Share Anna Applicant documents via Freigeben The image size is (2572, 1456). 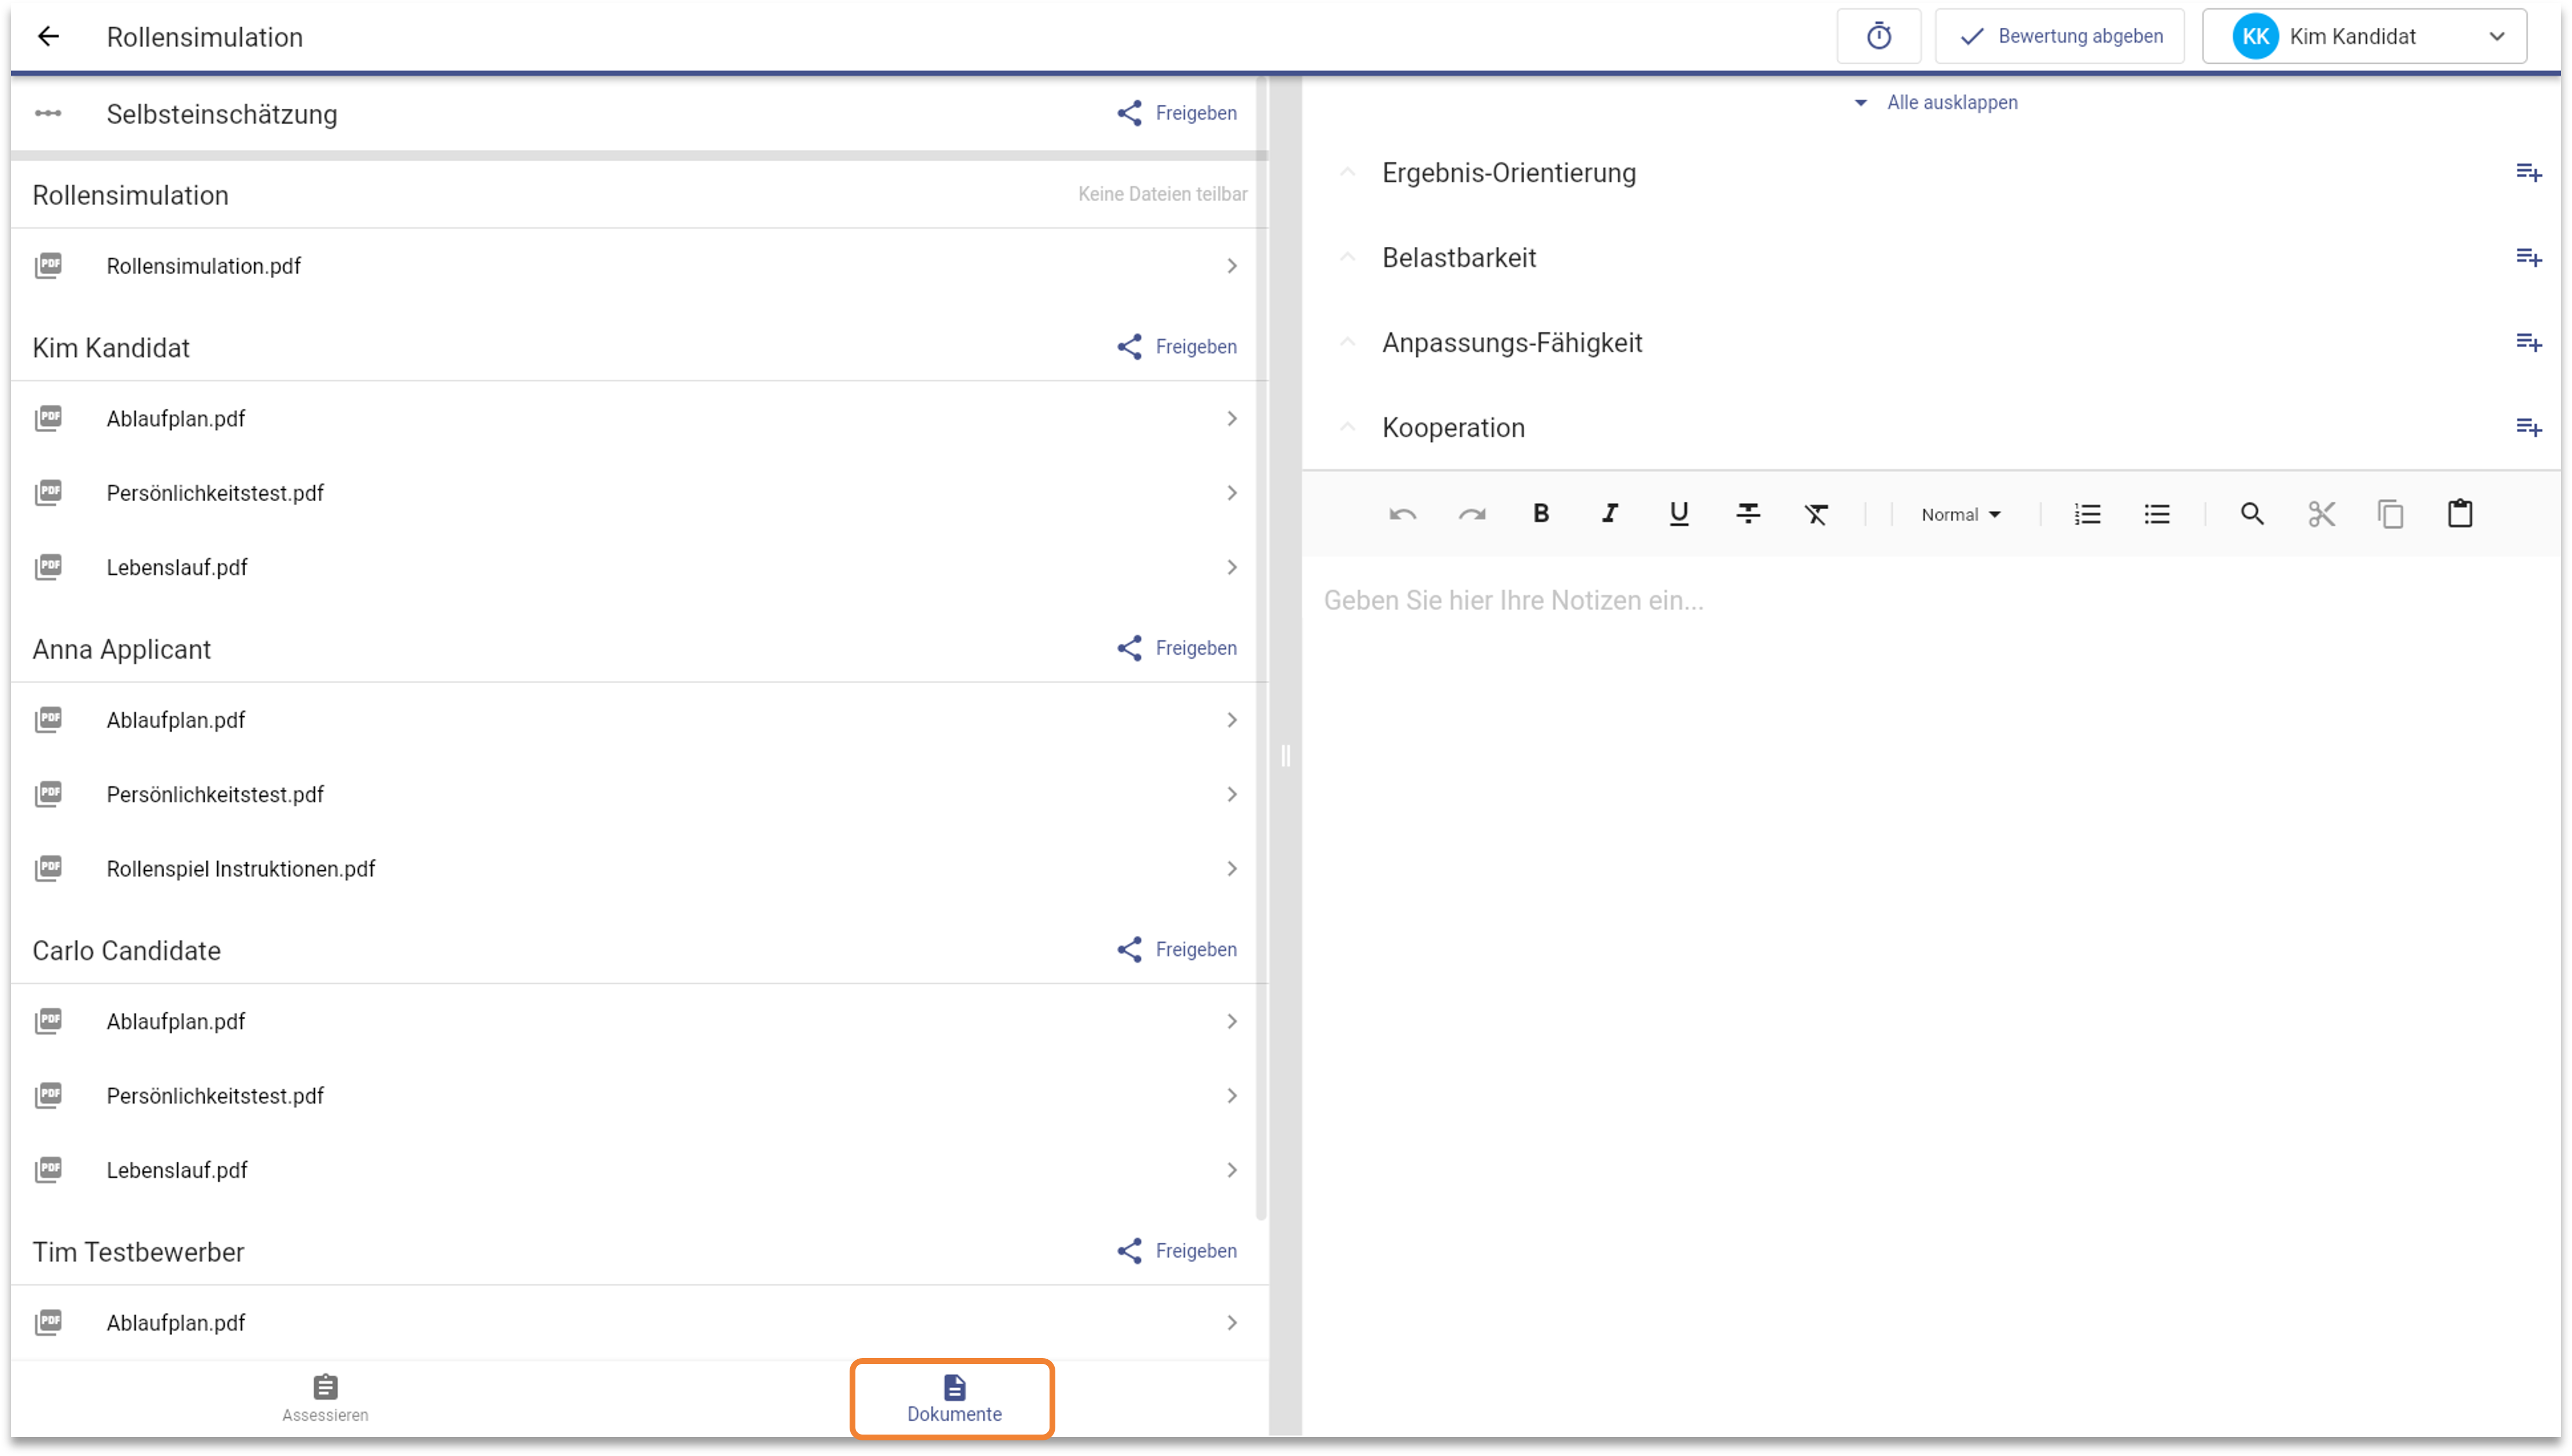1177,648
